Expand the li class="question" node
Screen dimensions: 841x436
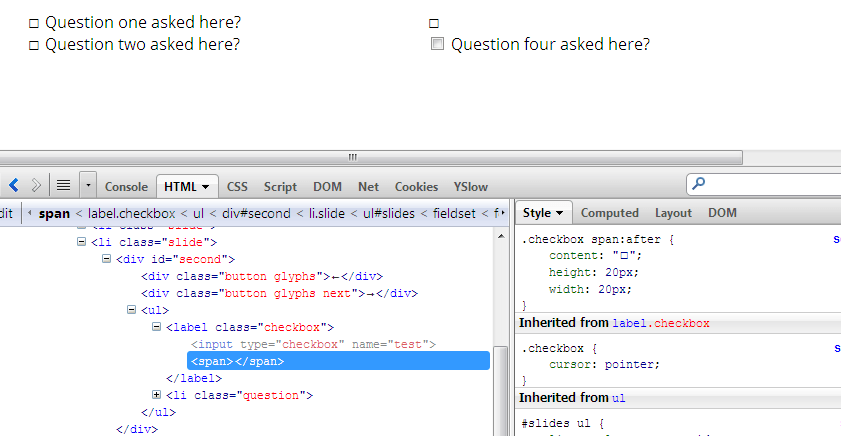click(x=157, y=395)
